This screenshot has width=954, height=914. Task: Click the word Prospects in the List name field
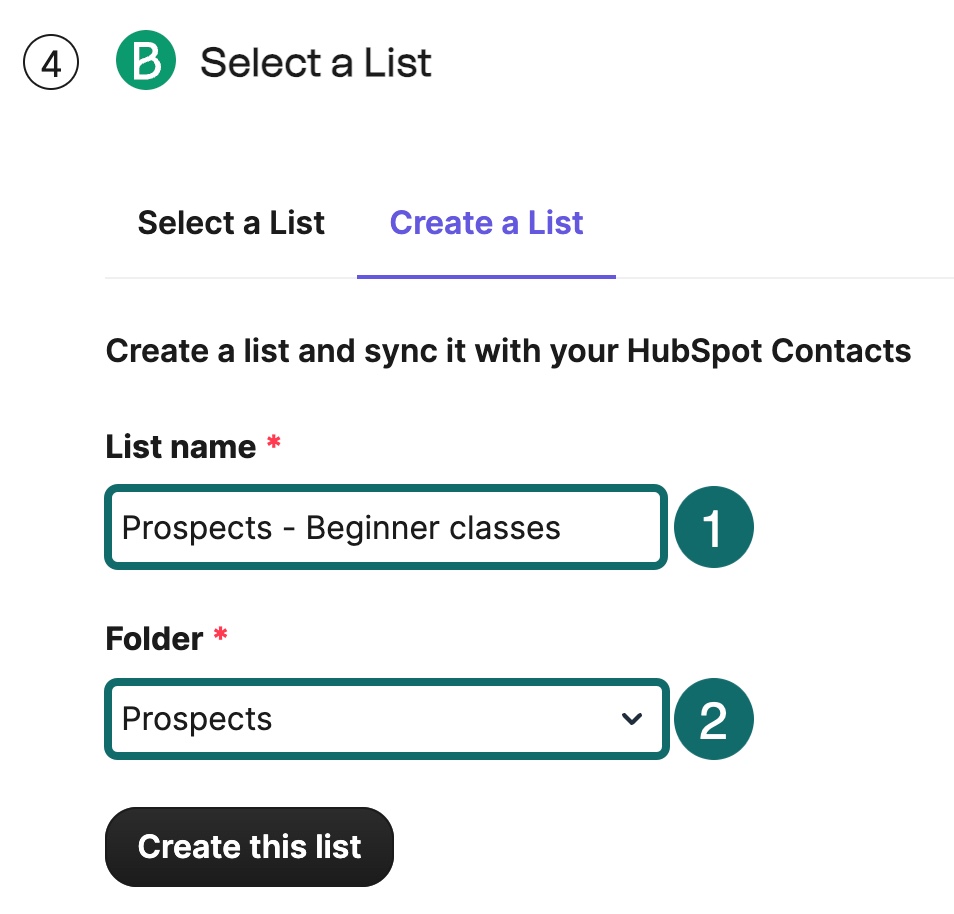(197, 527)
